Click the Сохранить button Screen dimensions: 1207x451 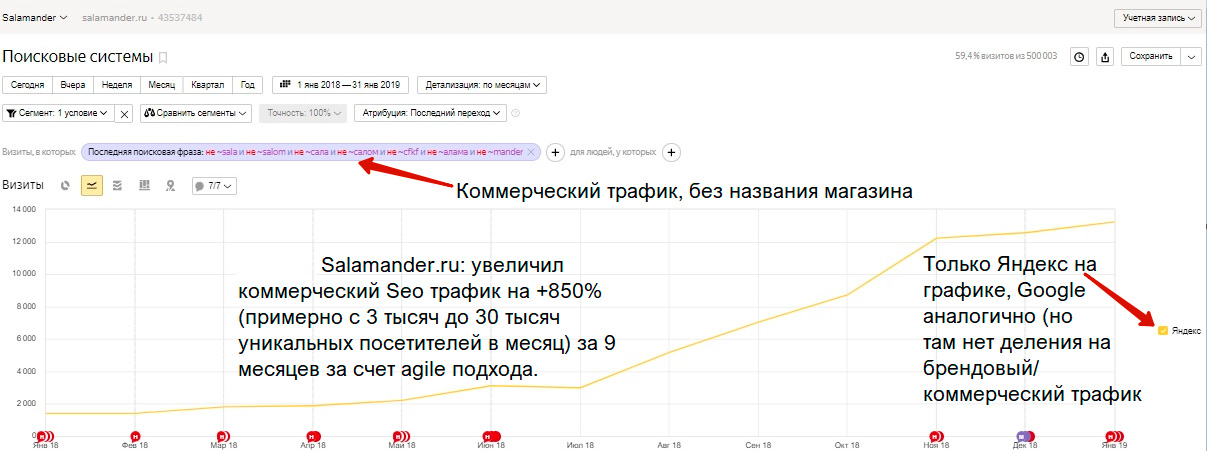coord(1150,57)
